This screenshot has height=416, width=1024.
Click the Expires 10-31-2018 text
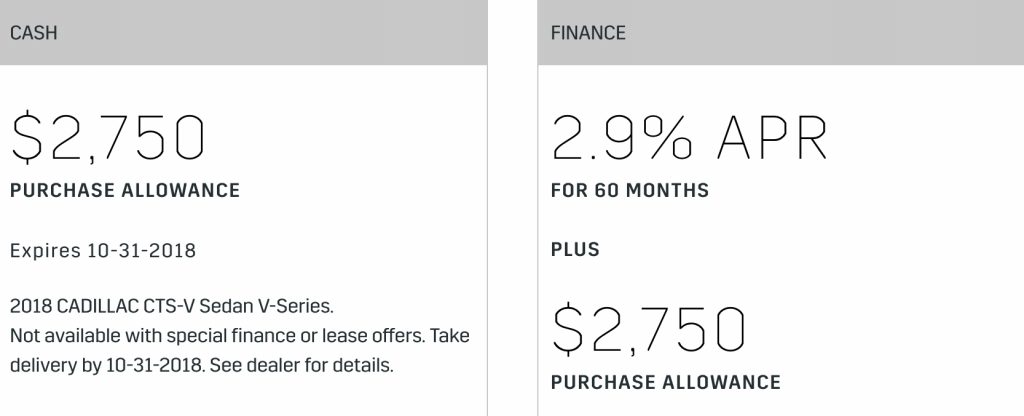click(x=103, y=251)
